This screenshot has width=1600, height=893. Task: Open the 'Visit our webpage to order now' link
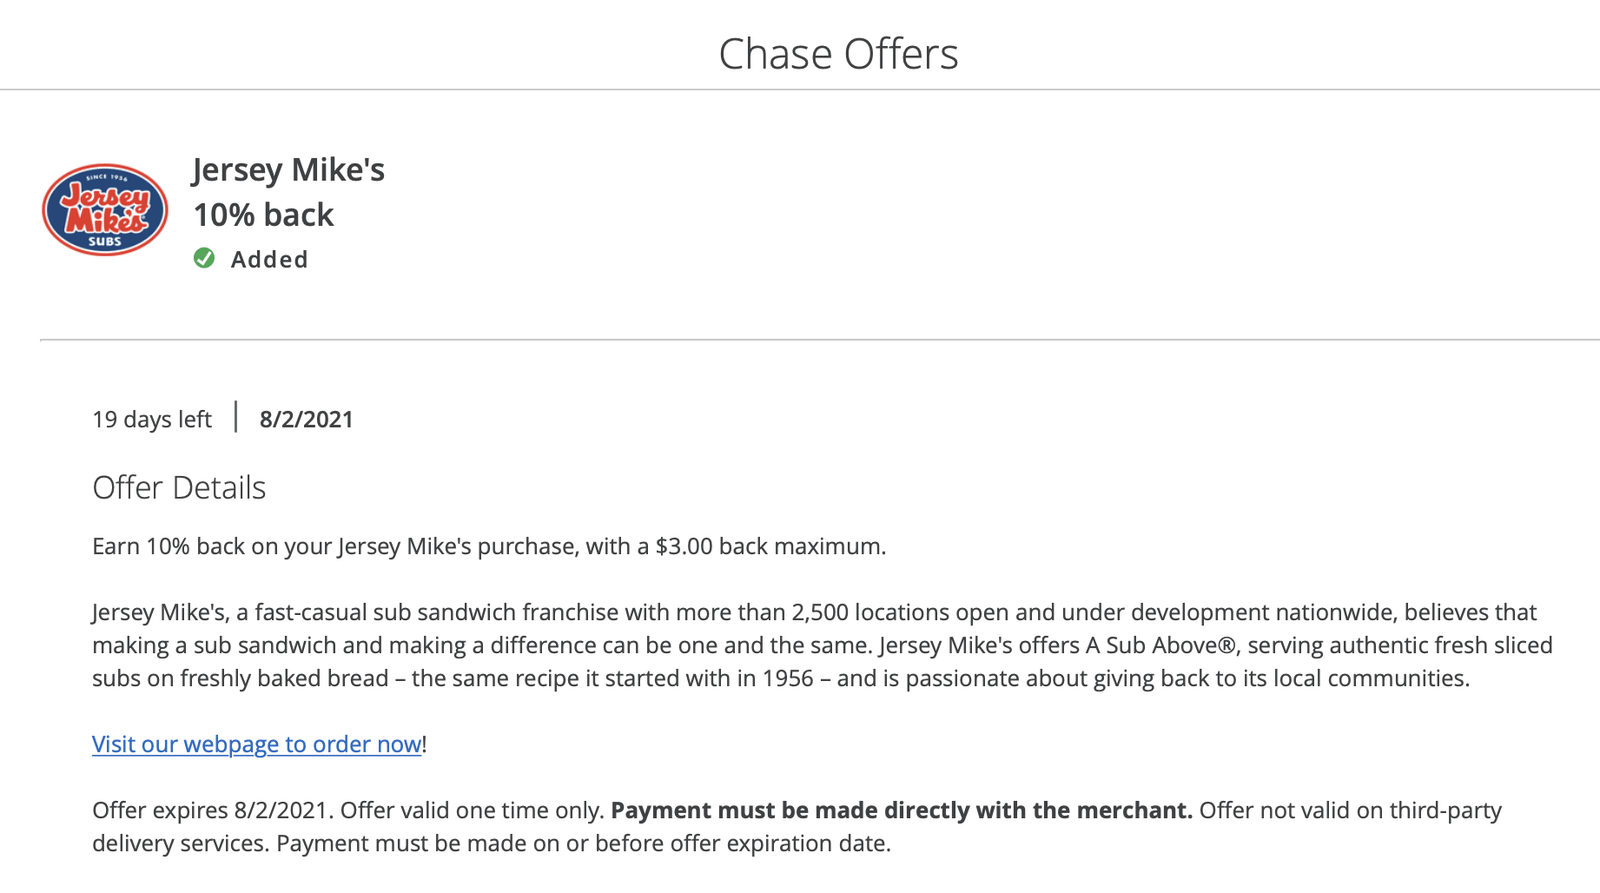tap(256, 744)
